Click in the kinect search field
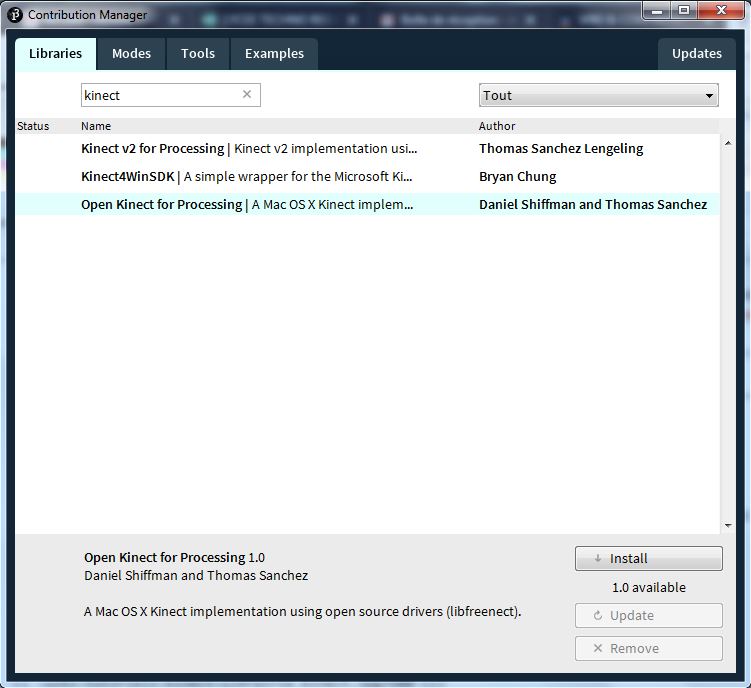 (x=160, y=95)
